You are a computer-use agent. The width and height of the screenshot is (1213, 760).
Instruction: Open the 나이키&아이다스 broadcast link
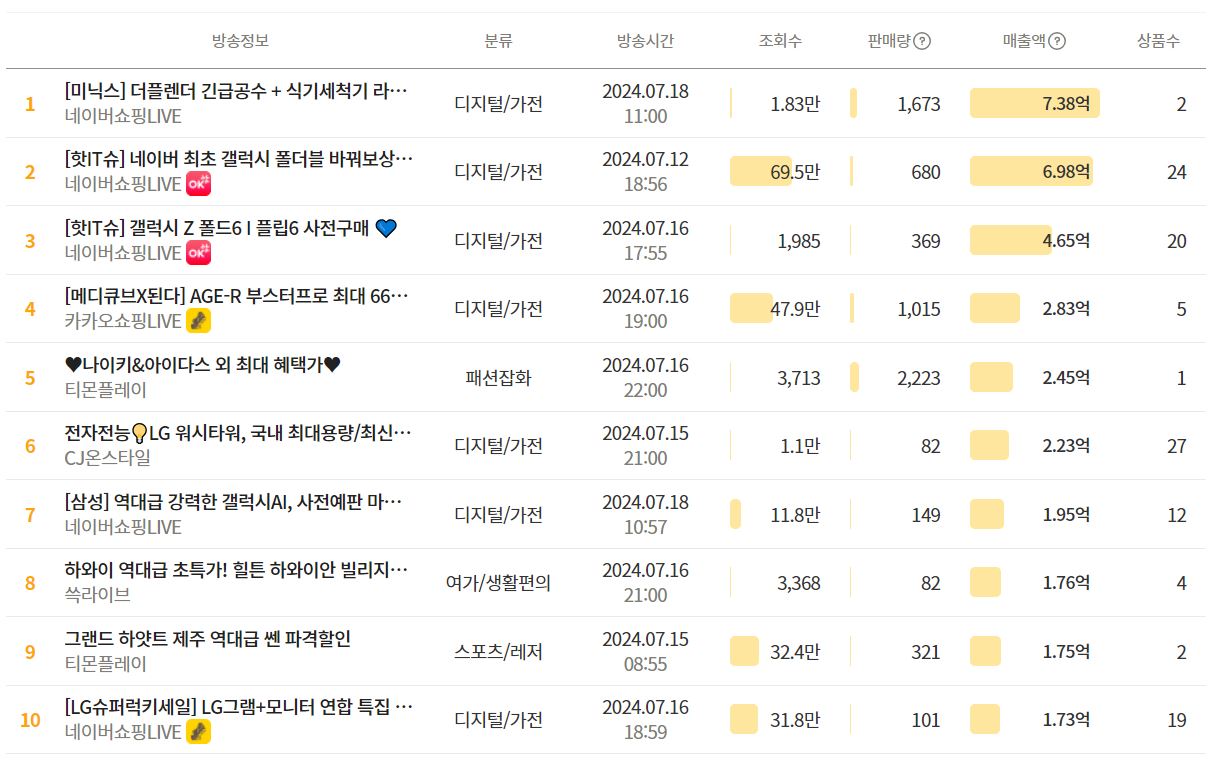(x=203, y=365)
